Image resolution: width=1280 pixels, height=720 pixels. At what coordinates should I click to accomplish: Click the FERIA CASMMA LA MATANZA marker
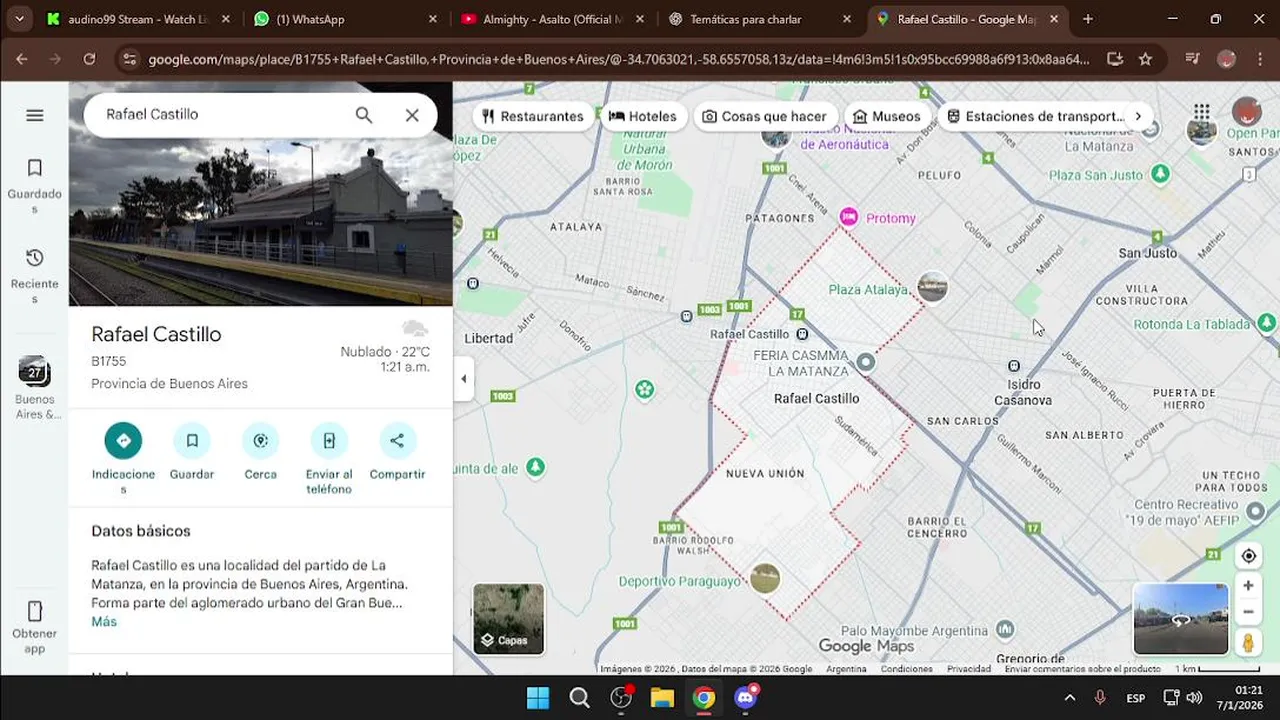(x=866, y=362)
